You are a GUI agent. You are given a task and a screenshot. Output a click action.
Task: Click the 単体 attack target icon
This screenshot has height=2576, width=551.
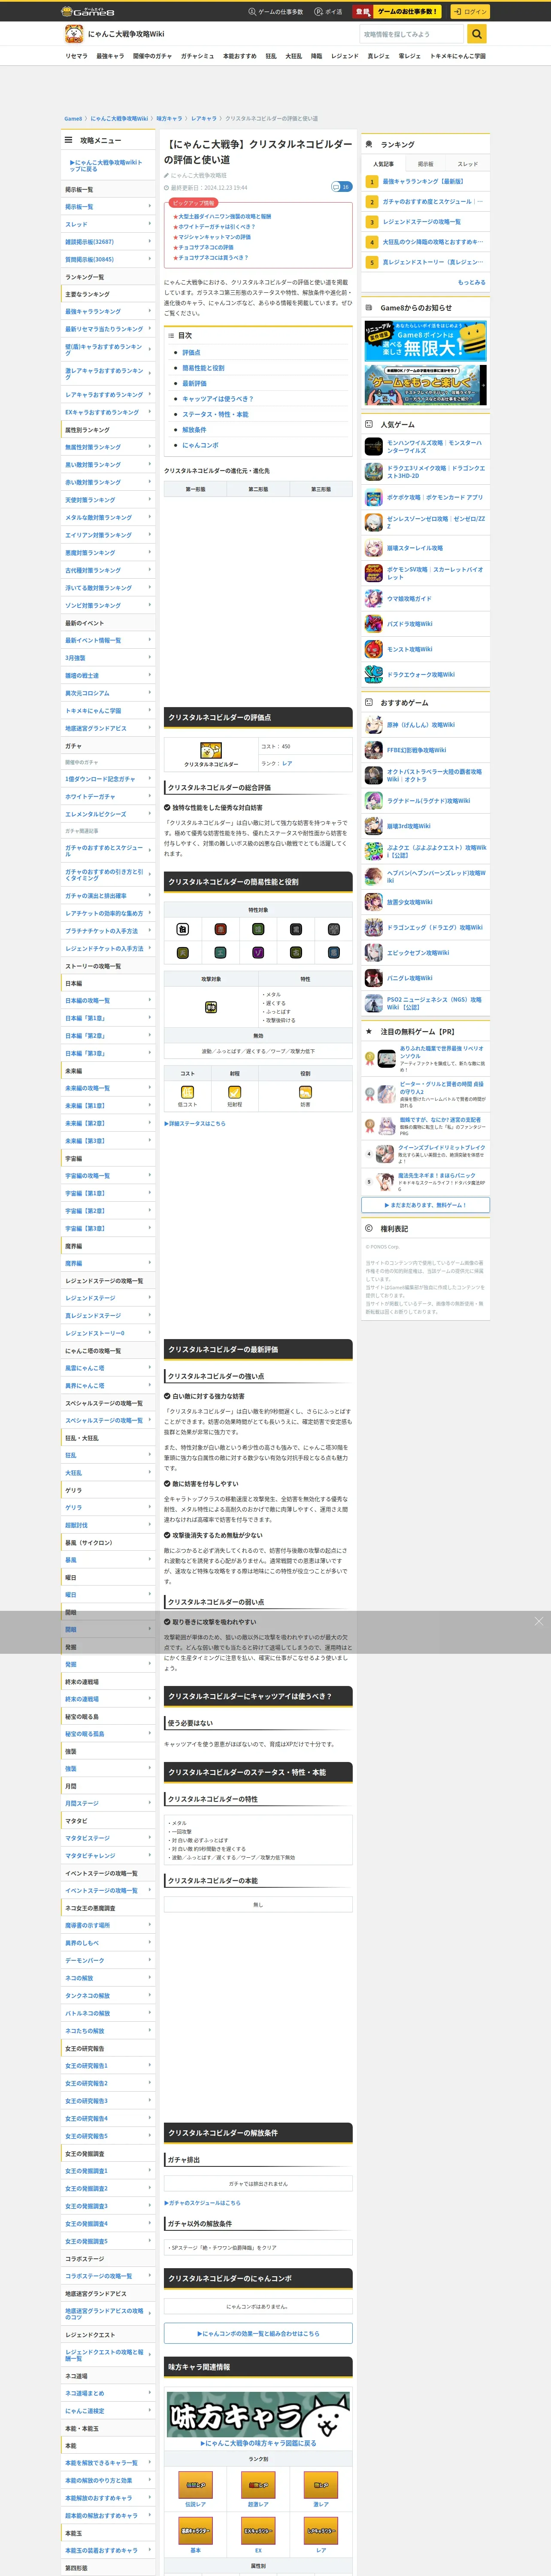tap(211, 1007)
